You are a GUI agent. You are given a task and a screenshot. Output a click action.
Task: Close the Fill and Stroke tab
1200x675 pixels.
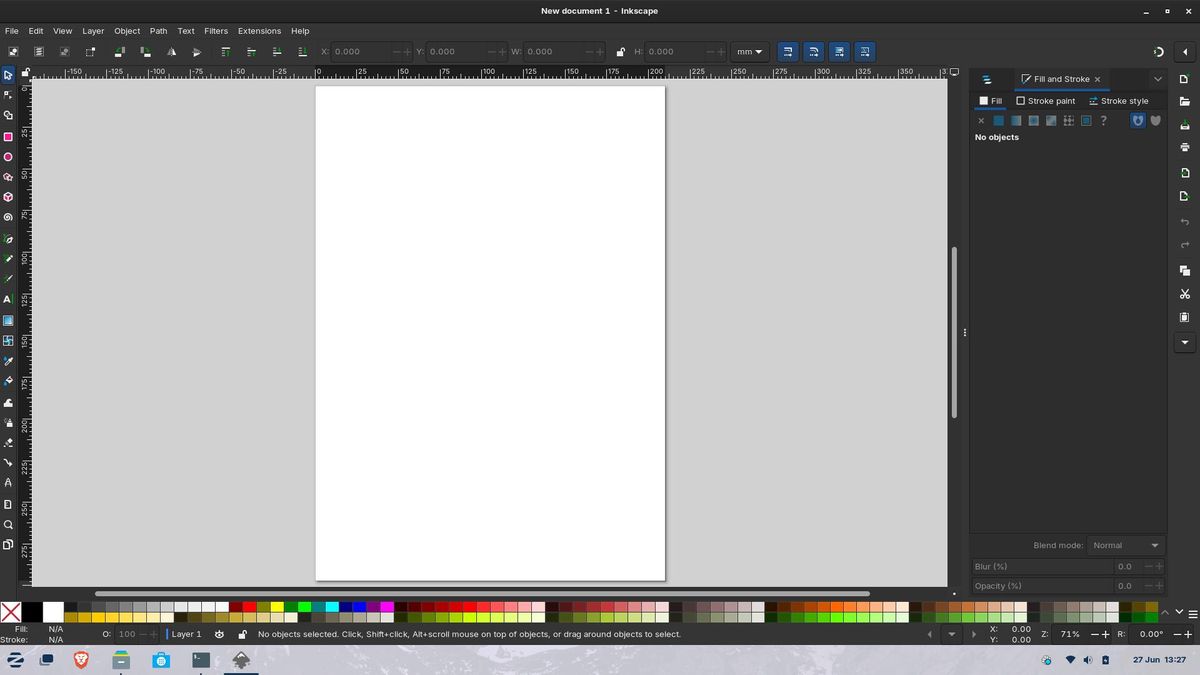tap(1097, 79)
